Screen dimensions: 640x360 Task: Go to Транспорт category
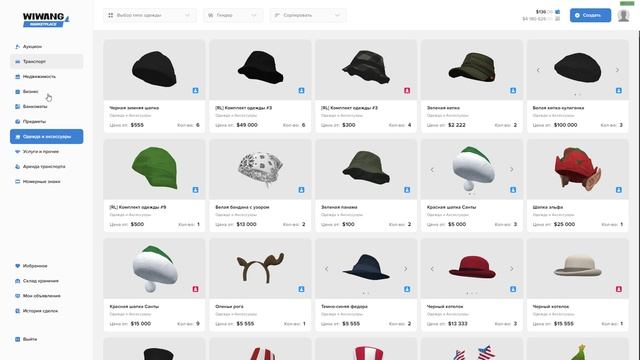[x=47, y=62]
